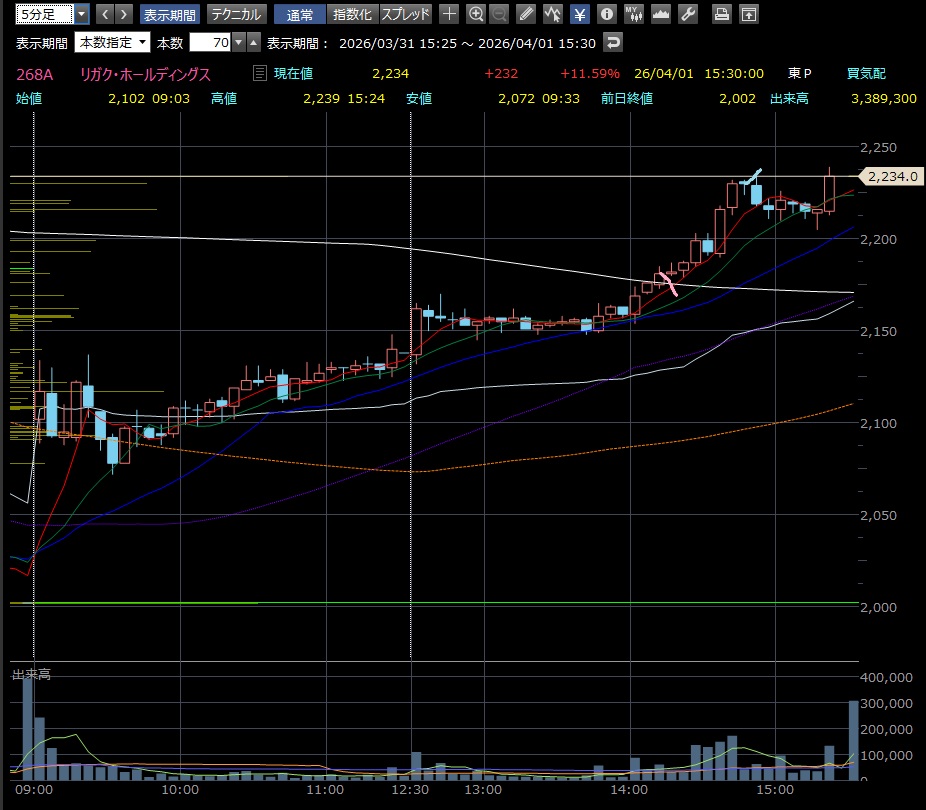Click the pop-out window icon
Viewport: 926px width, 810px height.
tap(748, 14)
